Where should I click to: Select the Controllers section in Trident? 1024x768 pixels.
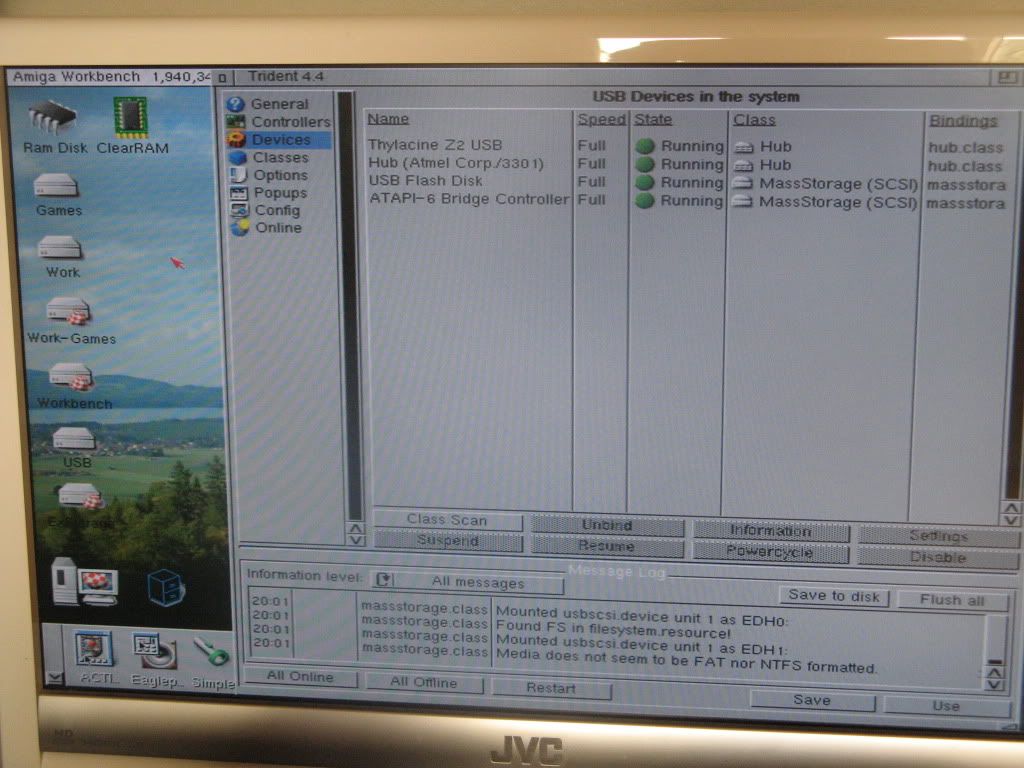pos(289,122)
